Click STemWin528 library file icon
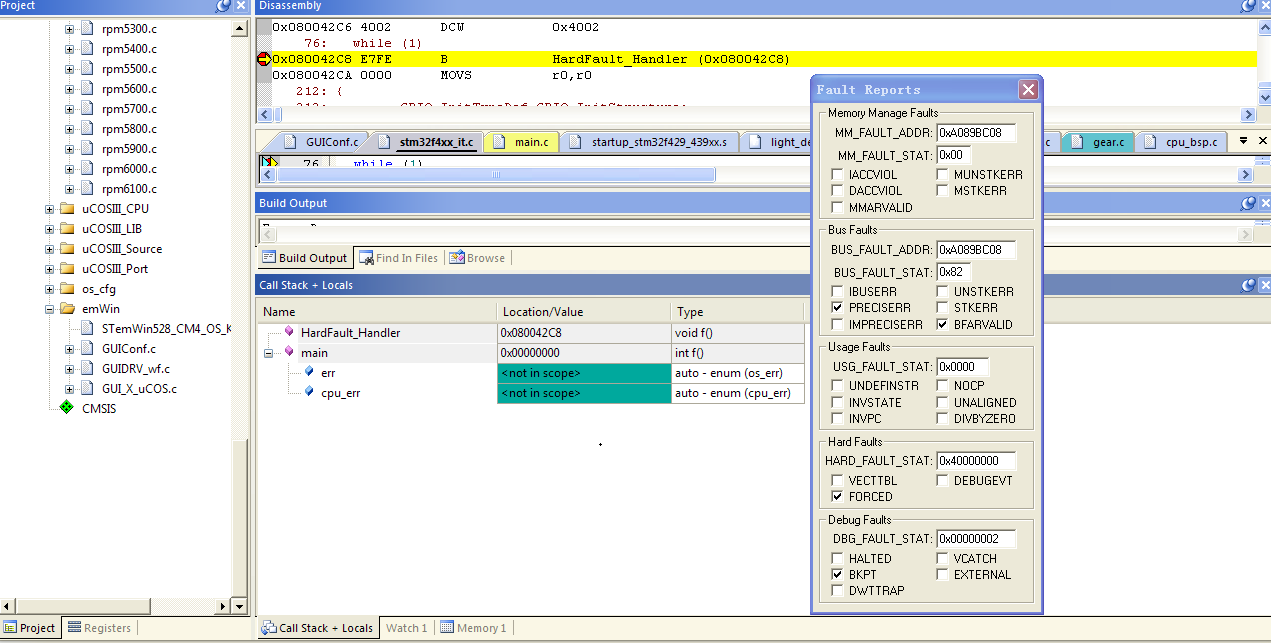The image size is (1271, 643). point(86,329)
